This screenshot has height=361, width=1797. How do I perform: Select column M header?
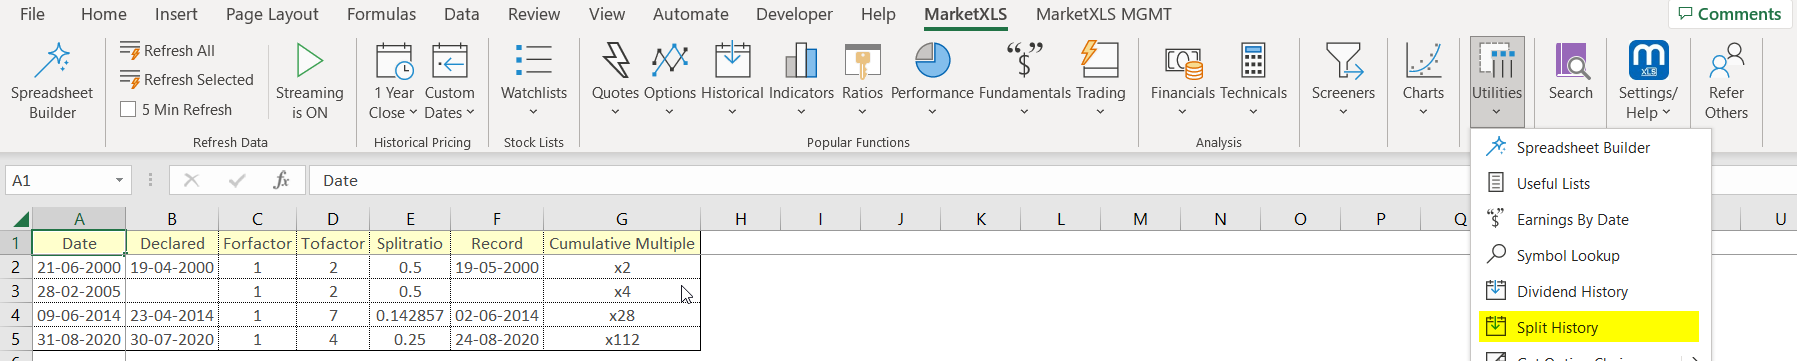1140,219
